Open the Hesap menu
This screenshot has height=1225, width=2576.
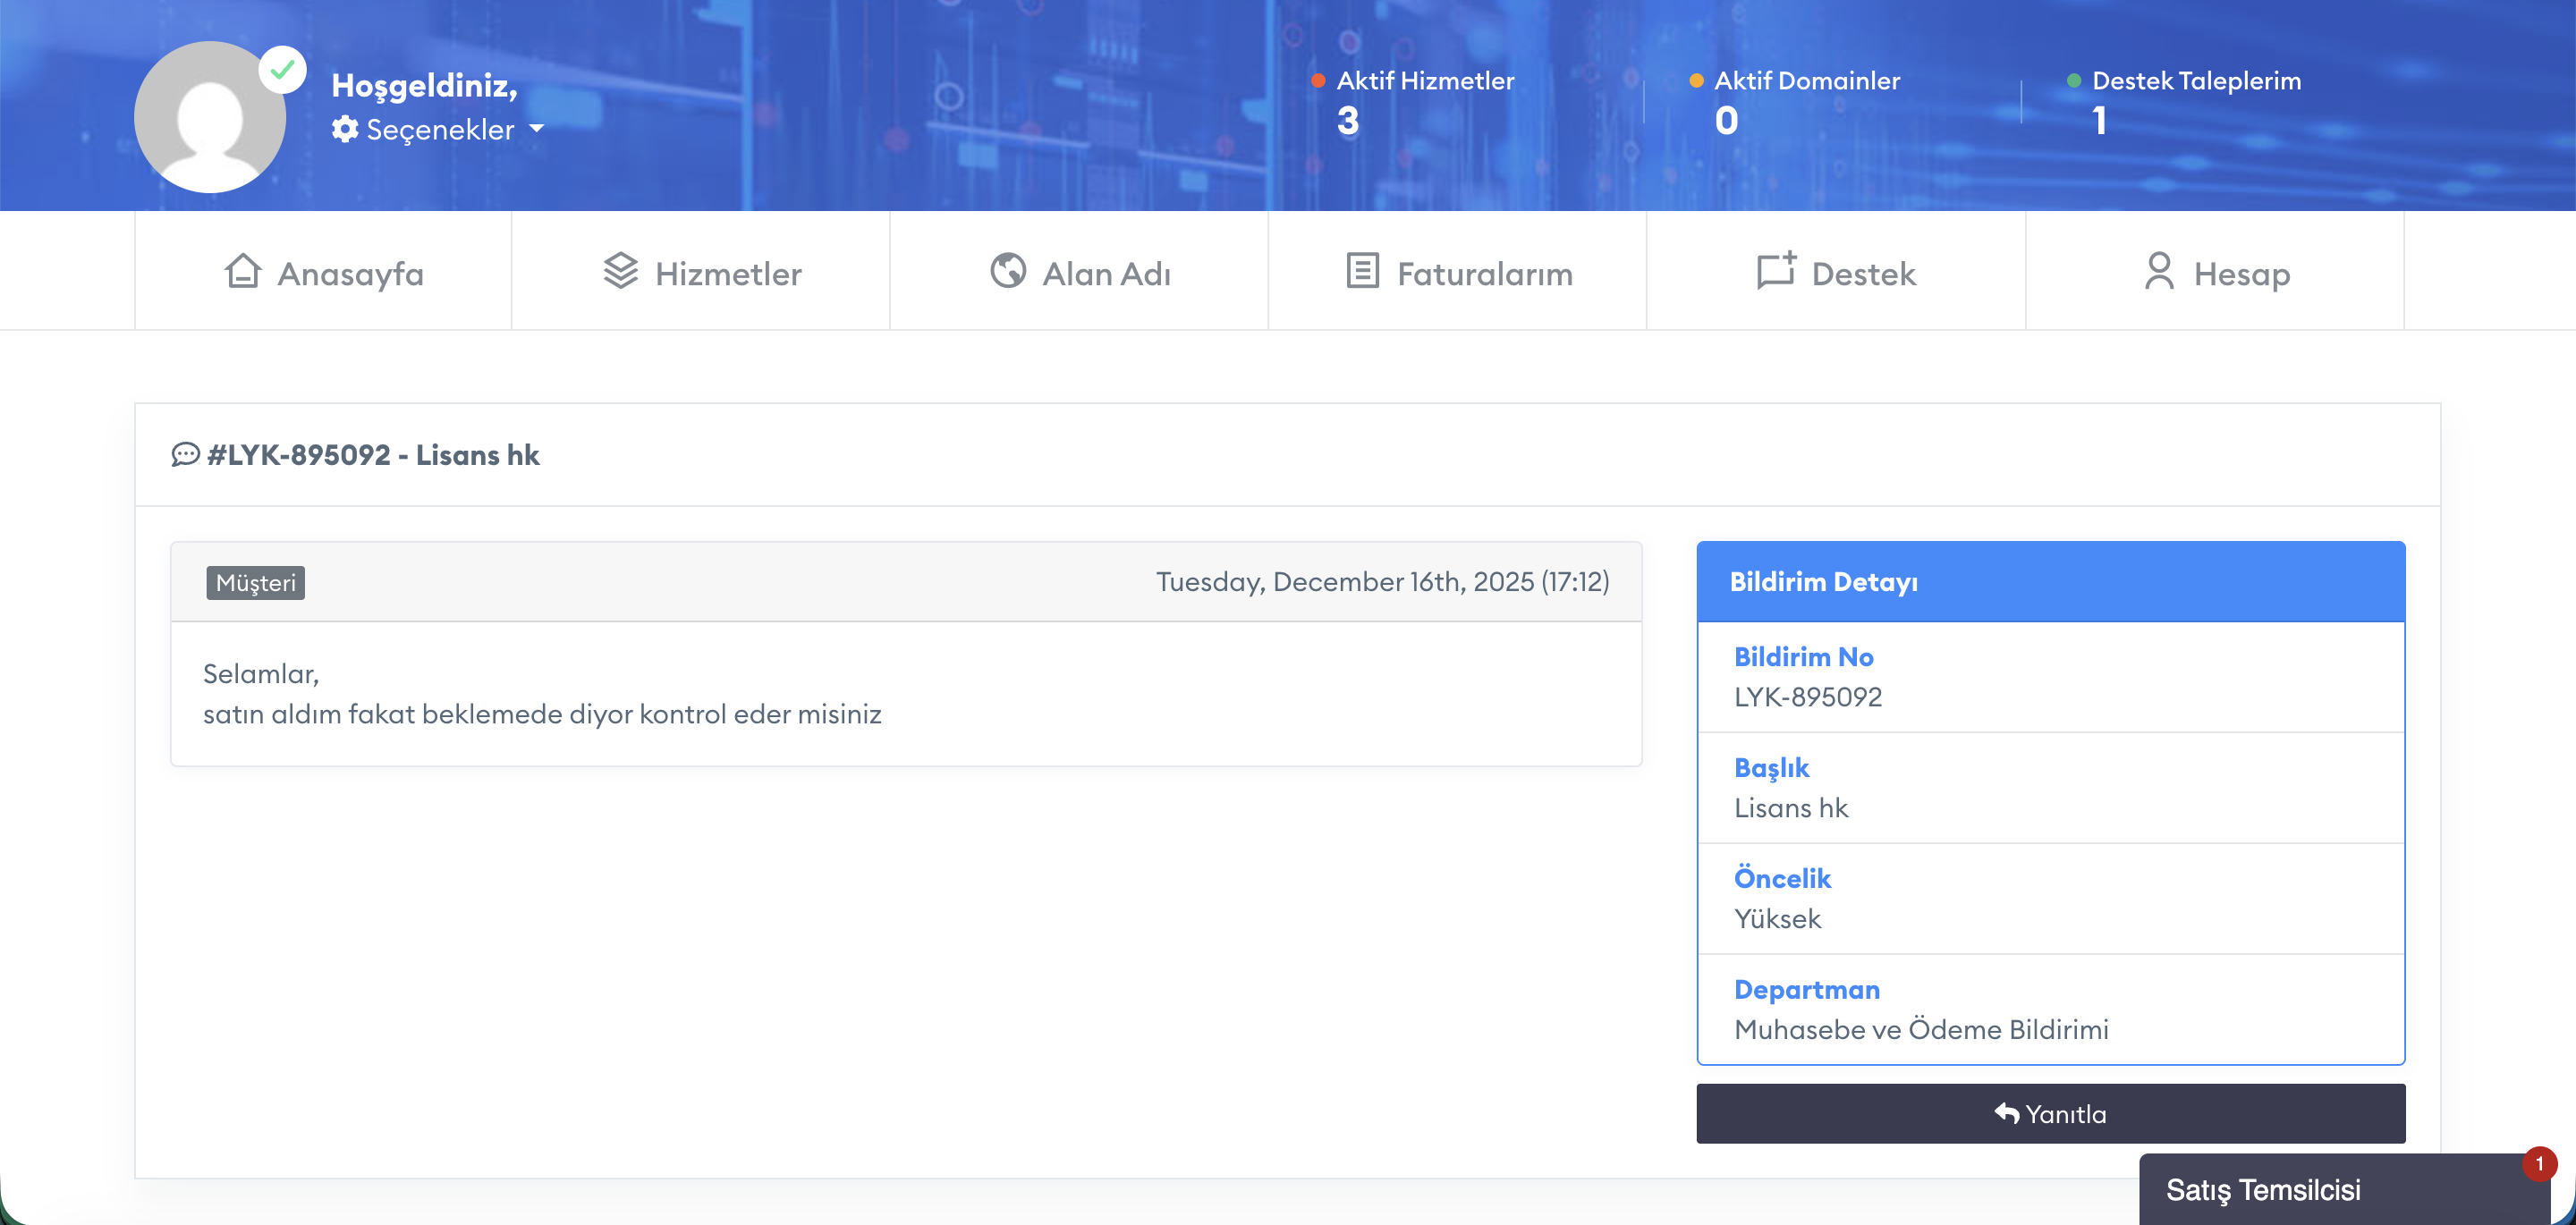2215,271
